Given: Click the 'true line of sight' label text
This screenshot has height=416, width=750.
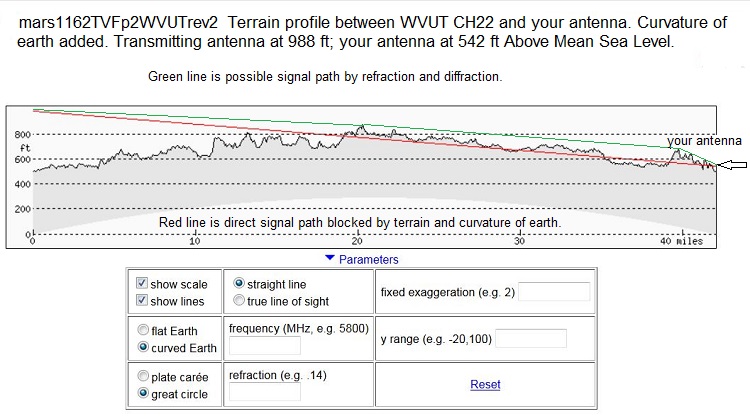Looking at the screenshot, I should 288,302.
